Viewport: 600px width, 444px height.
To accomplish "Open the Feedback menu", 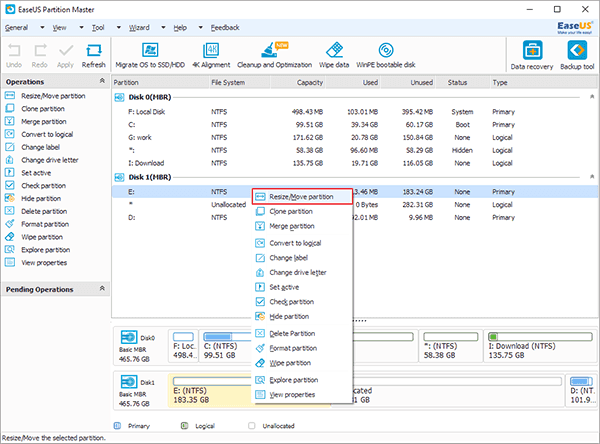I will (225, 28).
